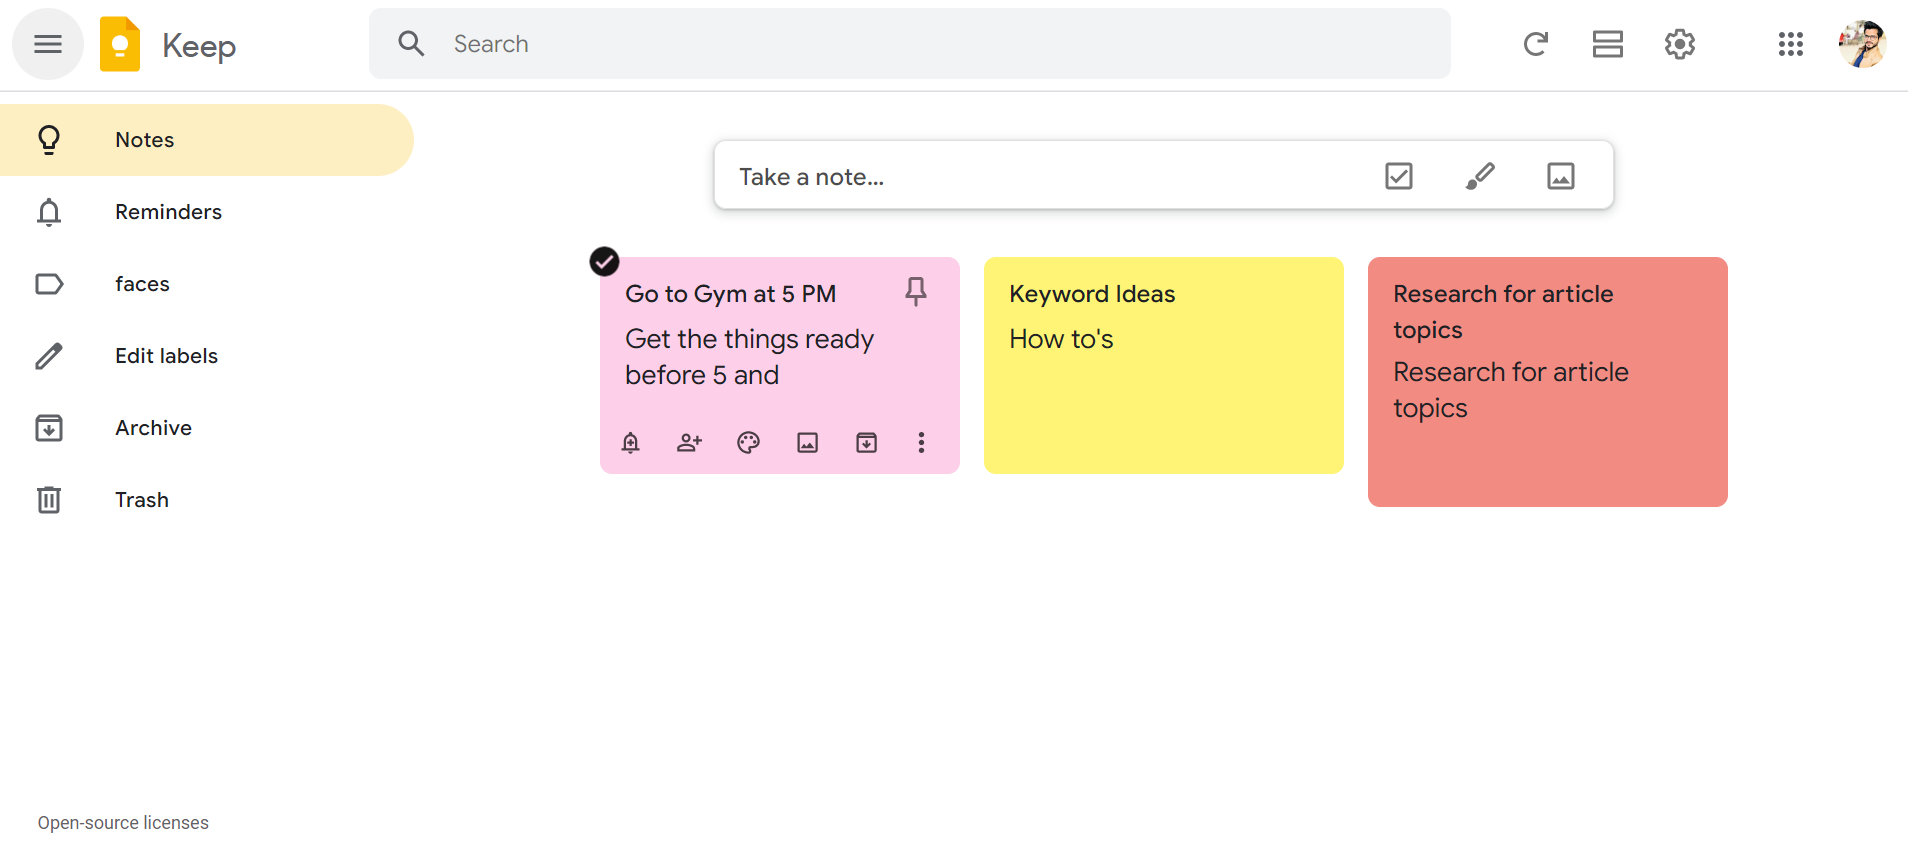This screenshot has height=856, width=1908.
Task: Open background color palette on Gym note
Action: (x=748, y=443)
